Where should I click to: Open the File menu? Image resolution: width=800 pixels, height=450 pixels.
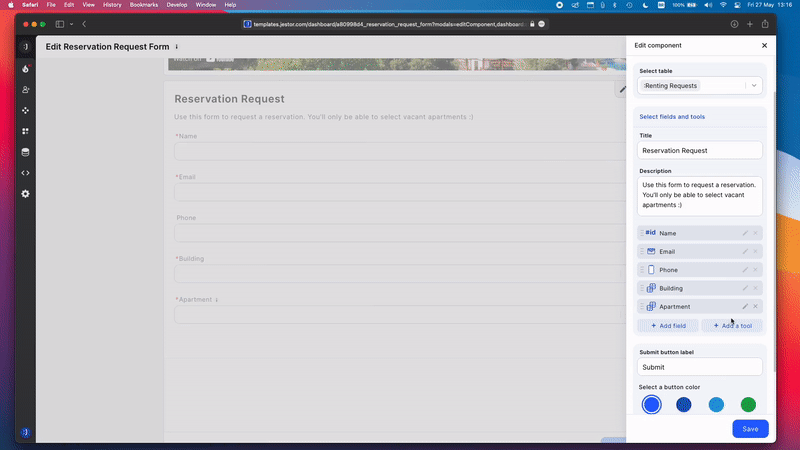51,5
